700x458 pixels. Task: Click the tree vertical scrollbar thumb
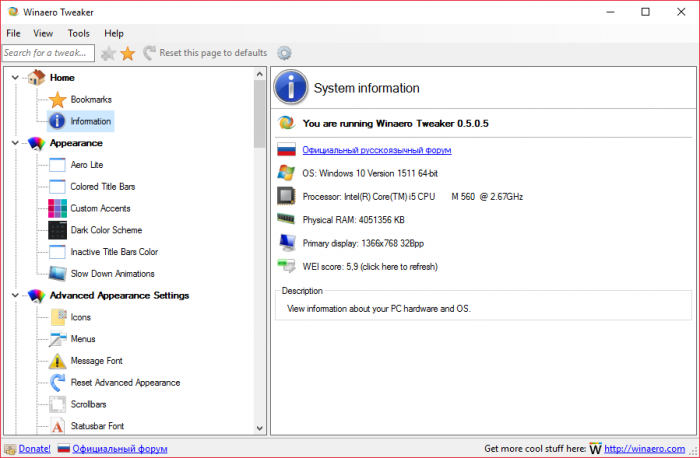(x=260, y=114)
